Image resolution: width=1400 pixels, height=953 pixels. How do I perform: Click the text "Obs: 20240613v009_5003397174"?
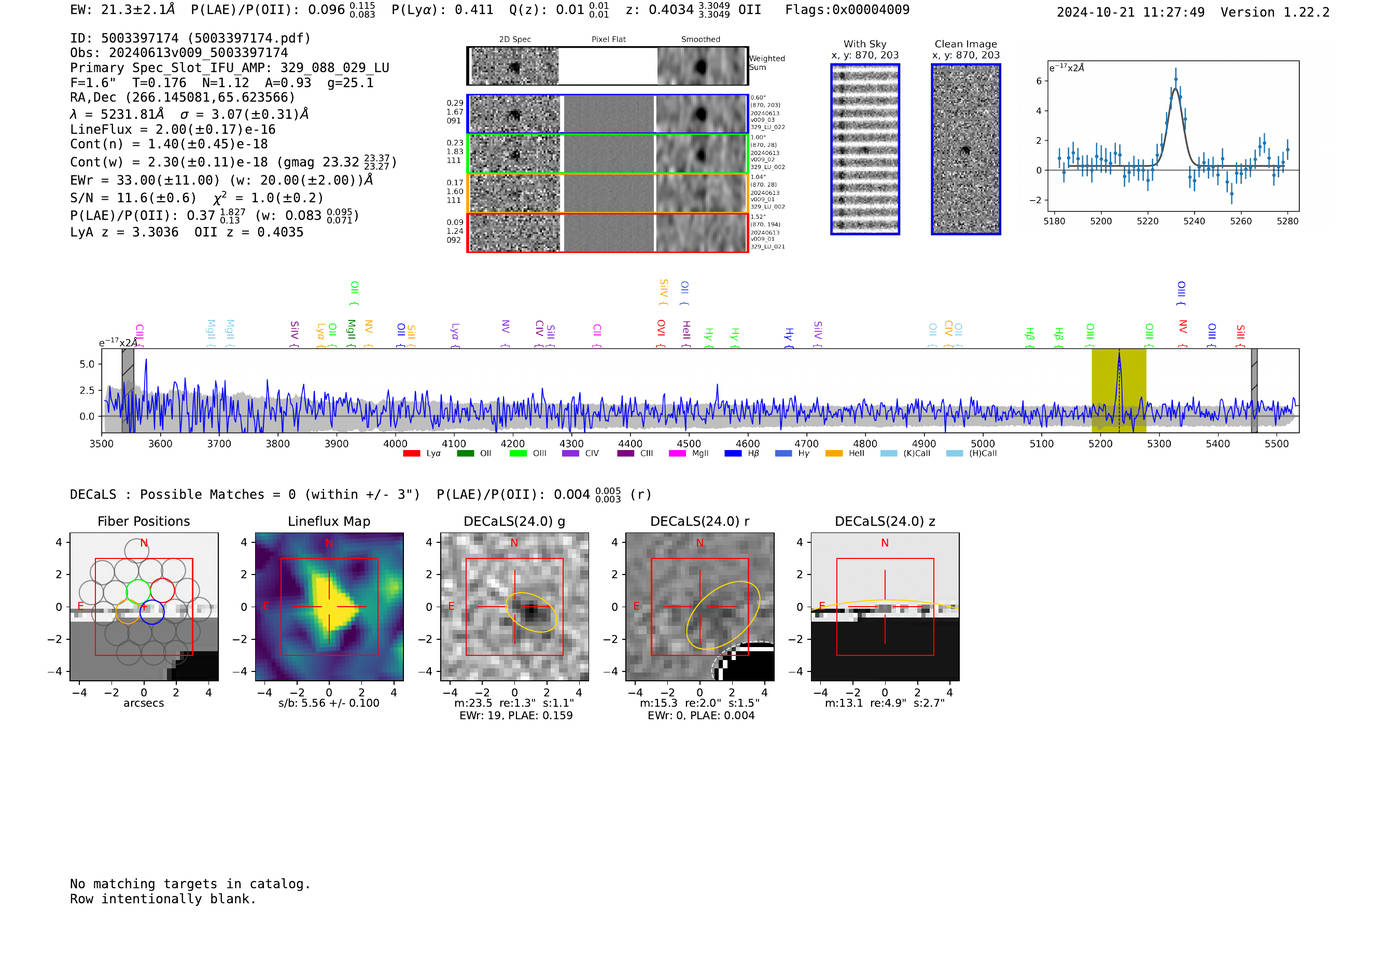coord(179,53)
